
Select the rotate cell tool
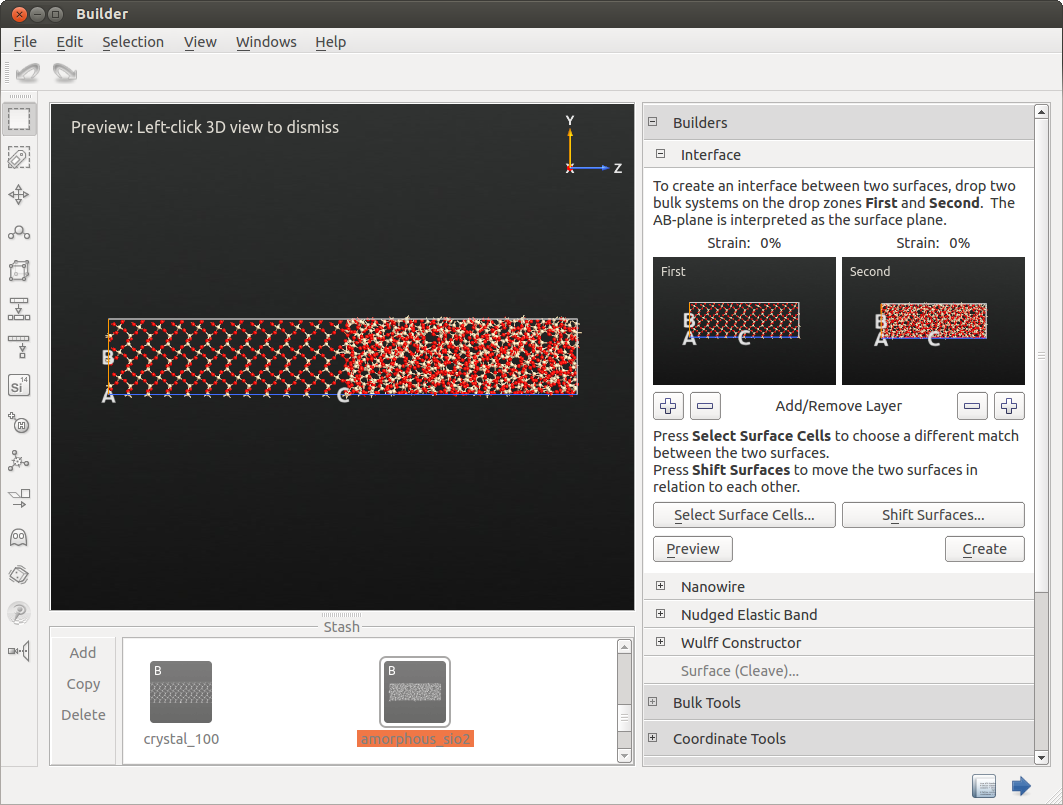pyautogui.click(x=19, y=575)
